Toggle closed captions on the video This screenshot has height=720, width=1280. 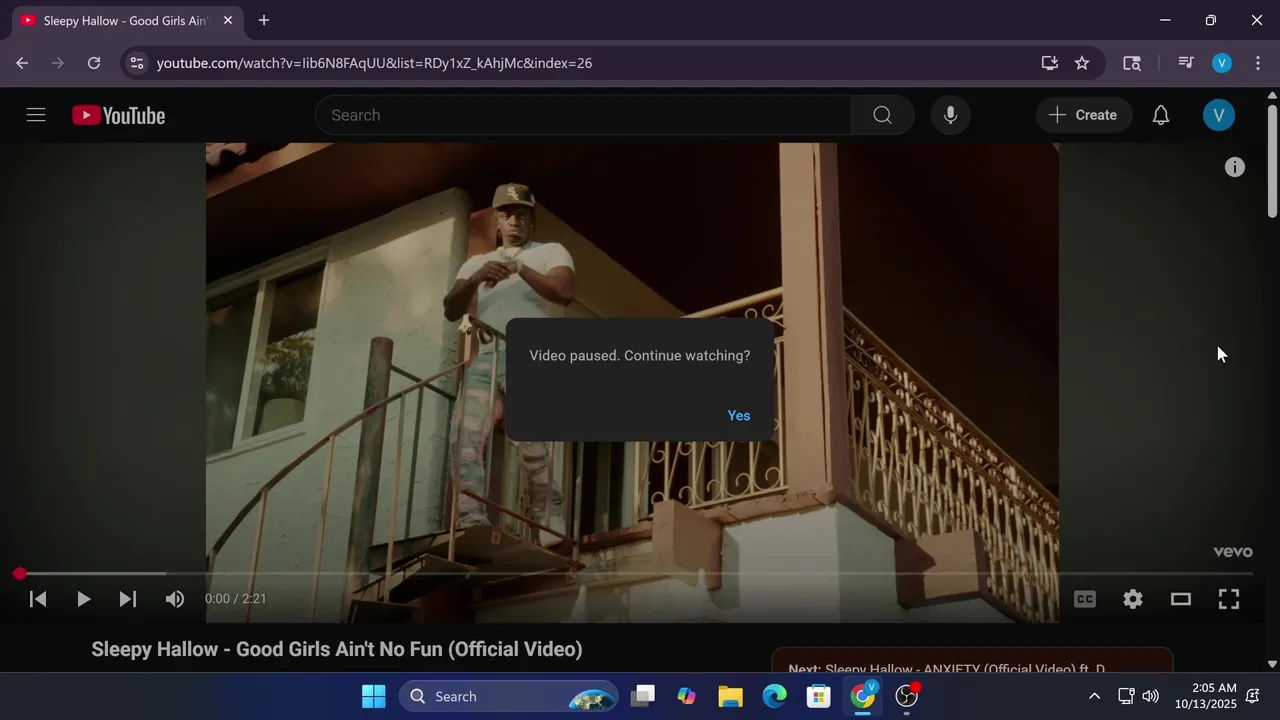[1085, 599]
